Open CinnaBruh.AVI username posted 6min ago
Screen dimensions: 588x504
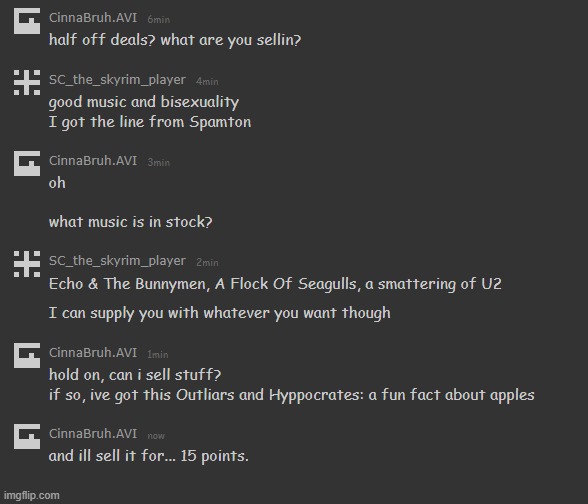click(93, 18)
